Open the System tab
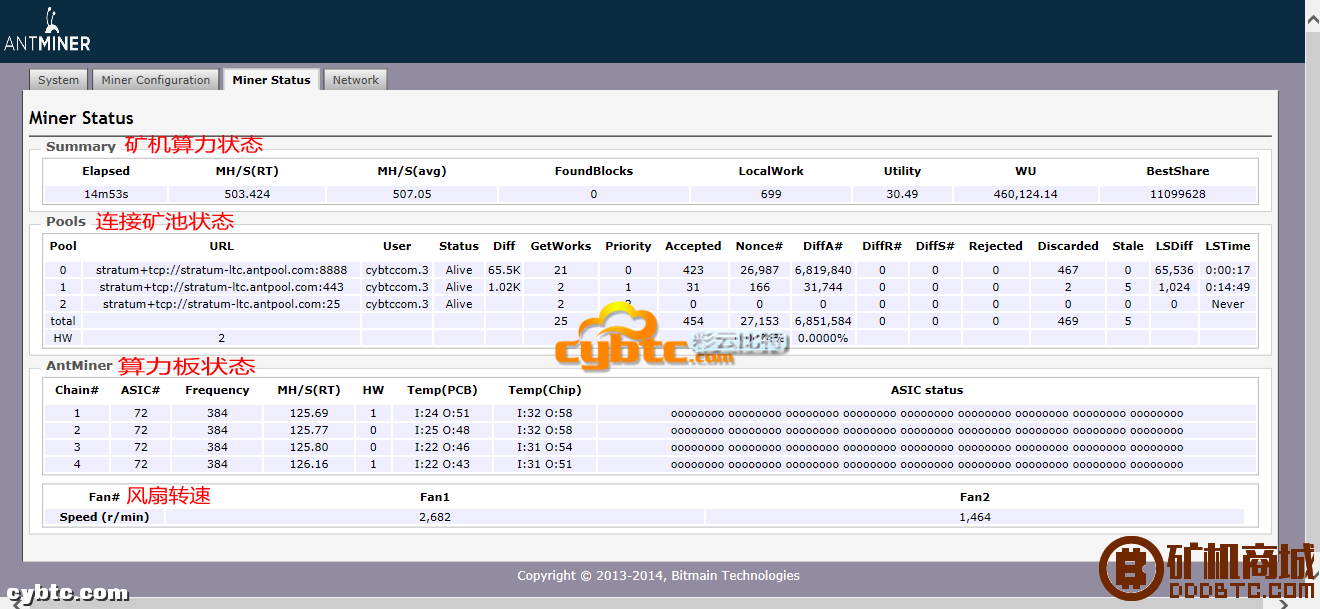Image resolution: width=1320 pixels, height=609 pixels. pyautogui.click(x=59, y=80)
